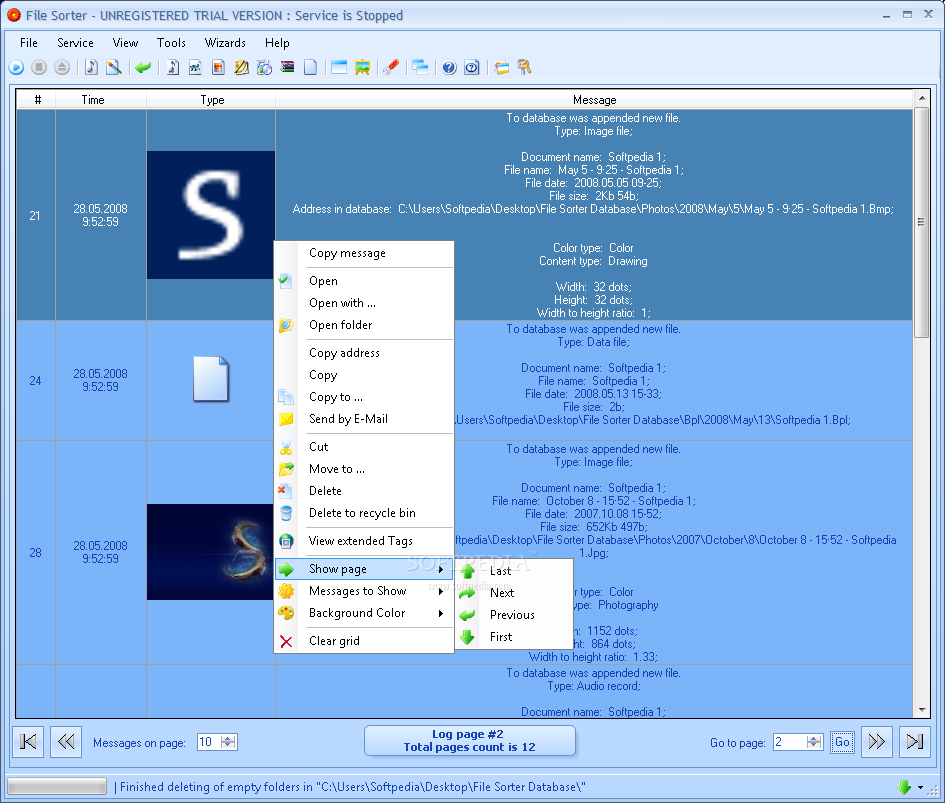Select View extended Tags entry
945x803 pixels.
364,541
